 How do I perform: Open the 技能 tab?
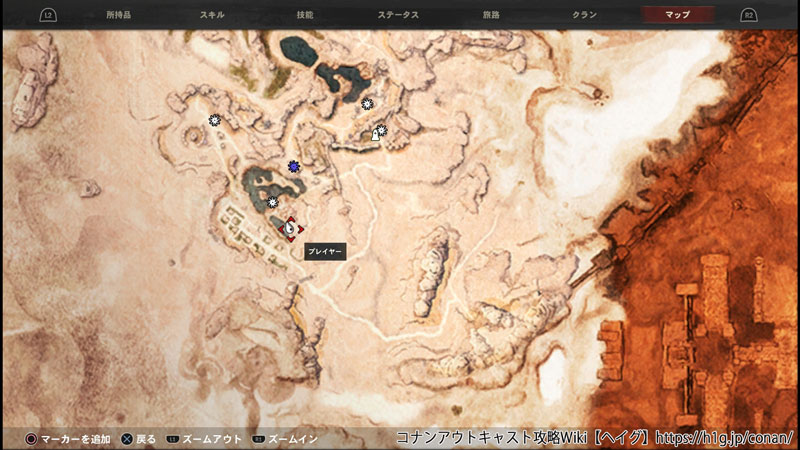coord(305,15)
